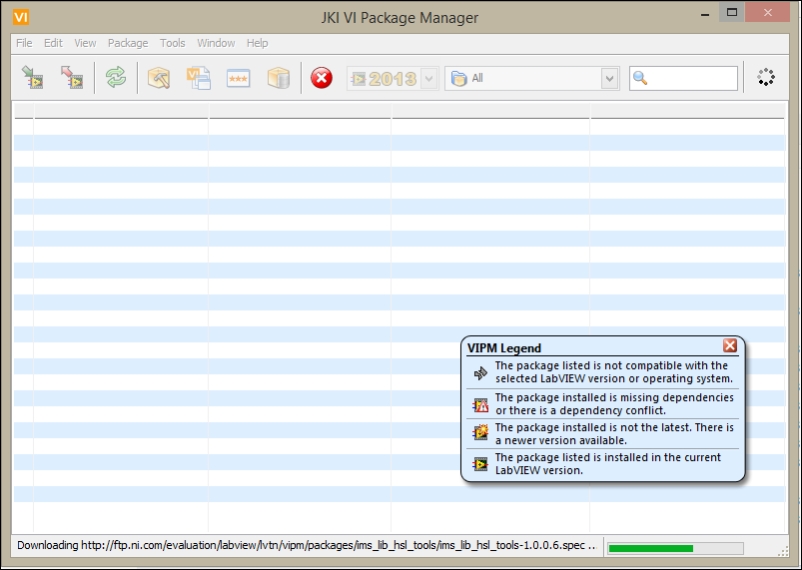
Task: Minimize the JKI VI Package Manager window
Action: (705, 14)
